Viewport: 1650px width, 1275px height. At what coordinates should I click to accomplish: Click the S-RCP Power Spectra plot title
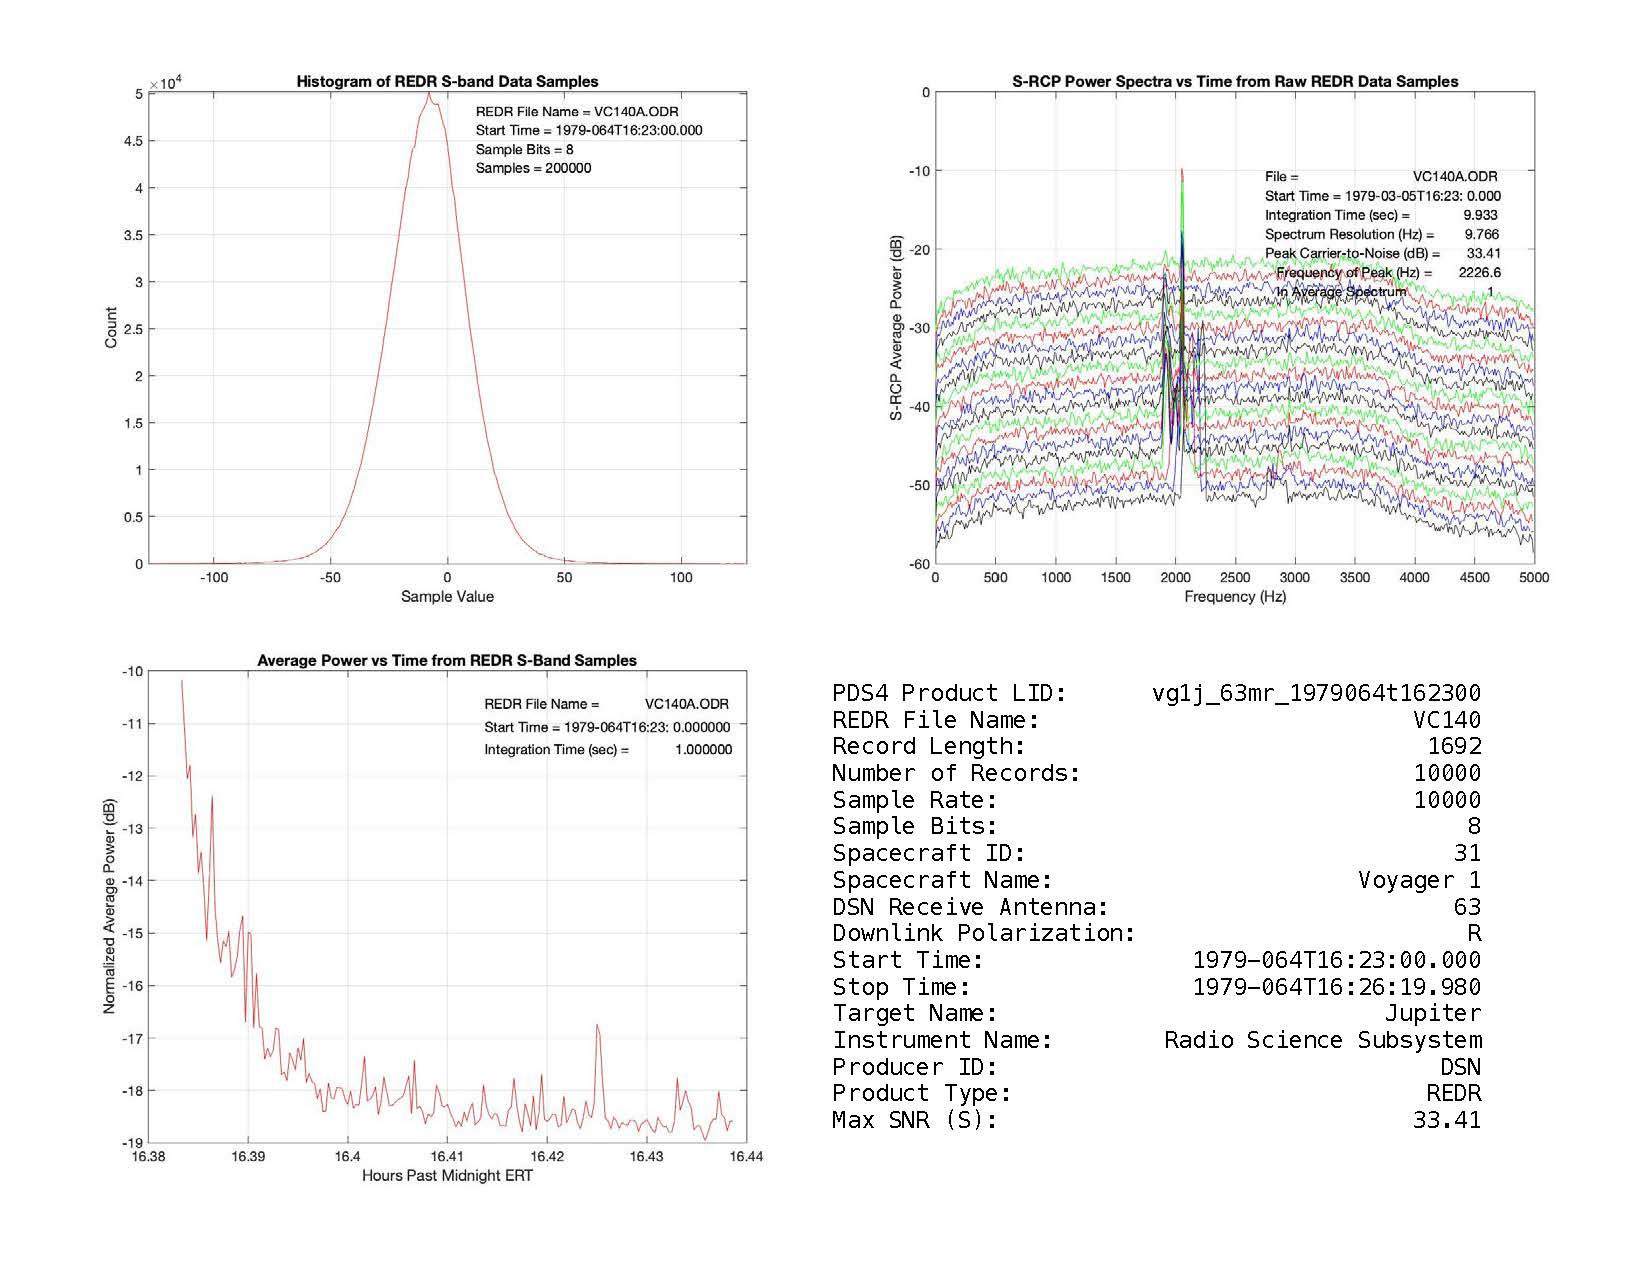point(1235,82)
